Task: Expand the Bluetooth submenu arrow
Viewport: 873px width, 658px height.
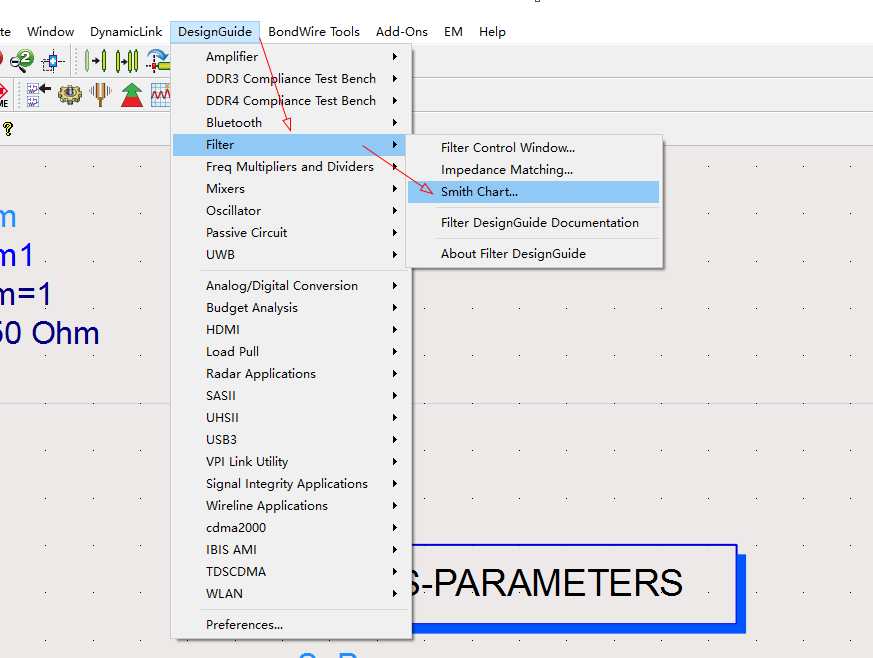Action: (394, 122)
